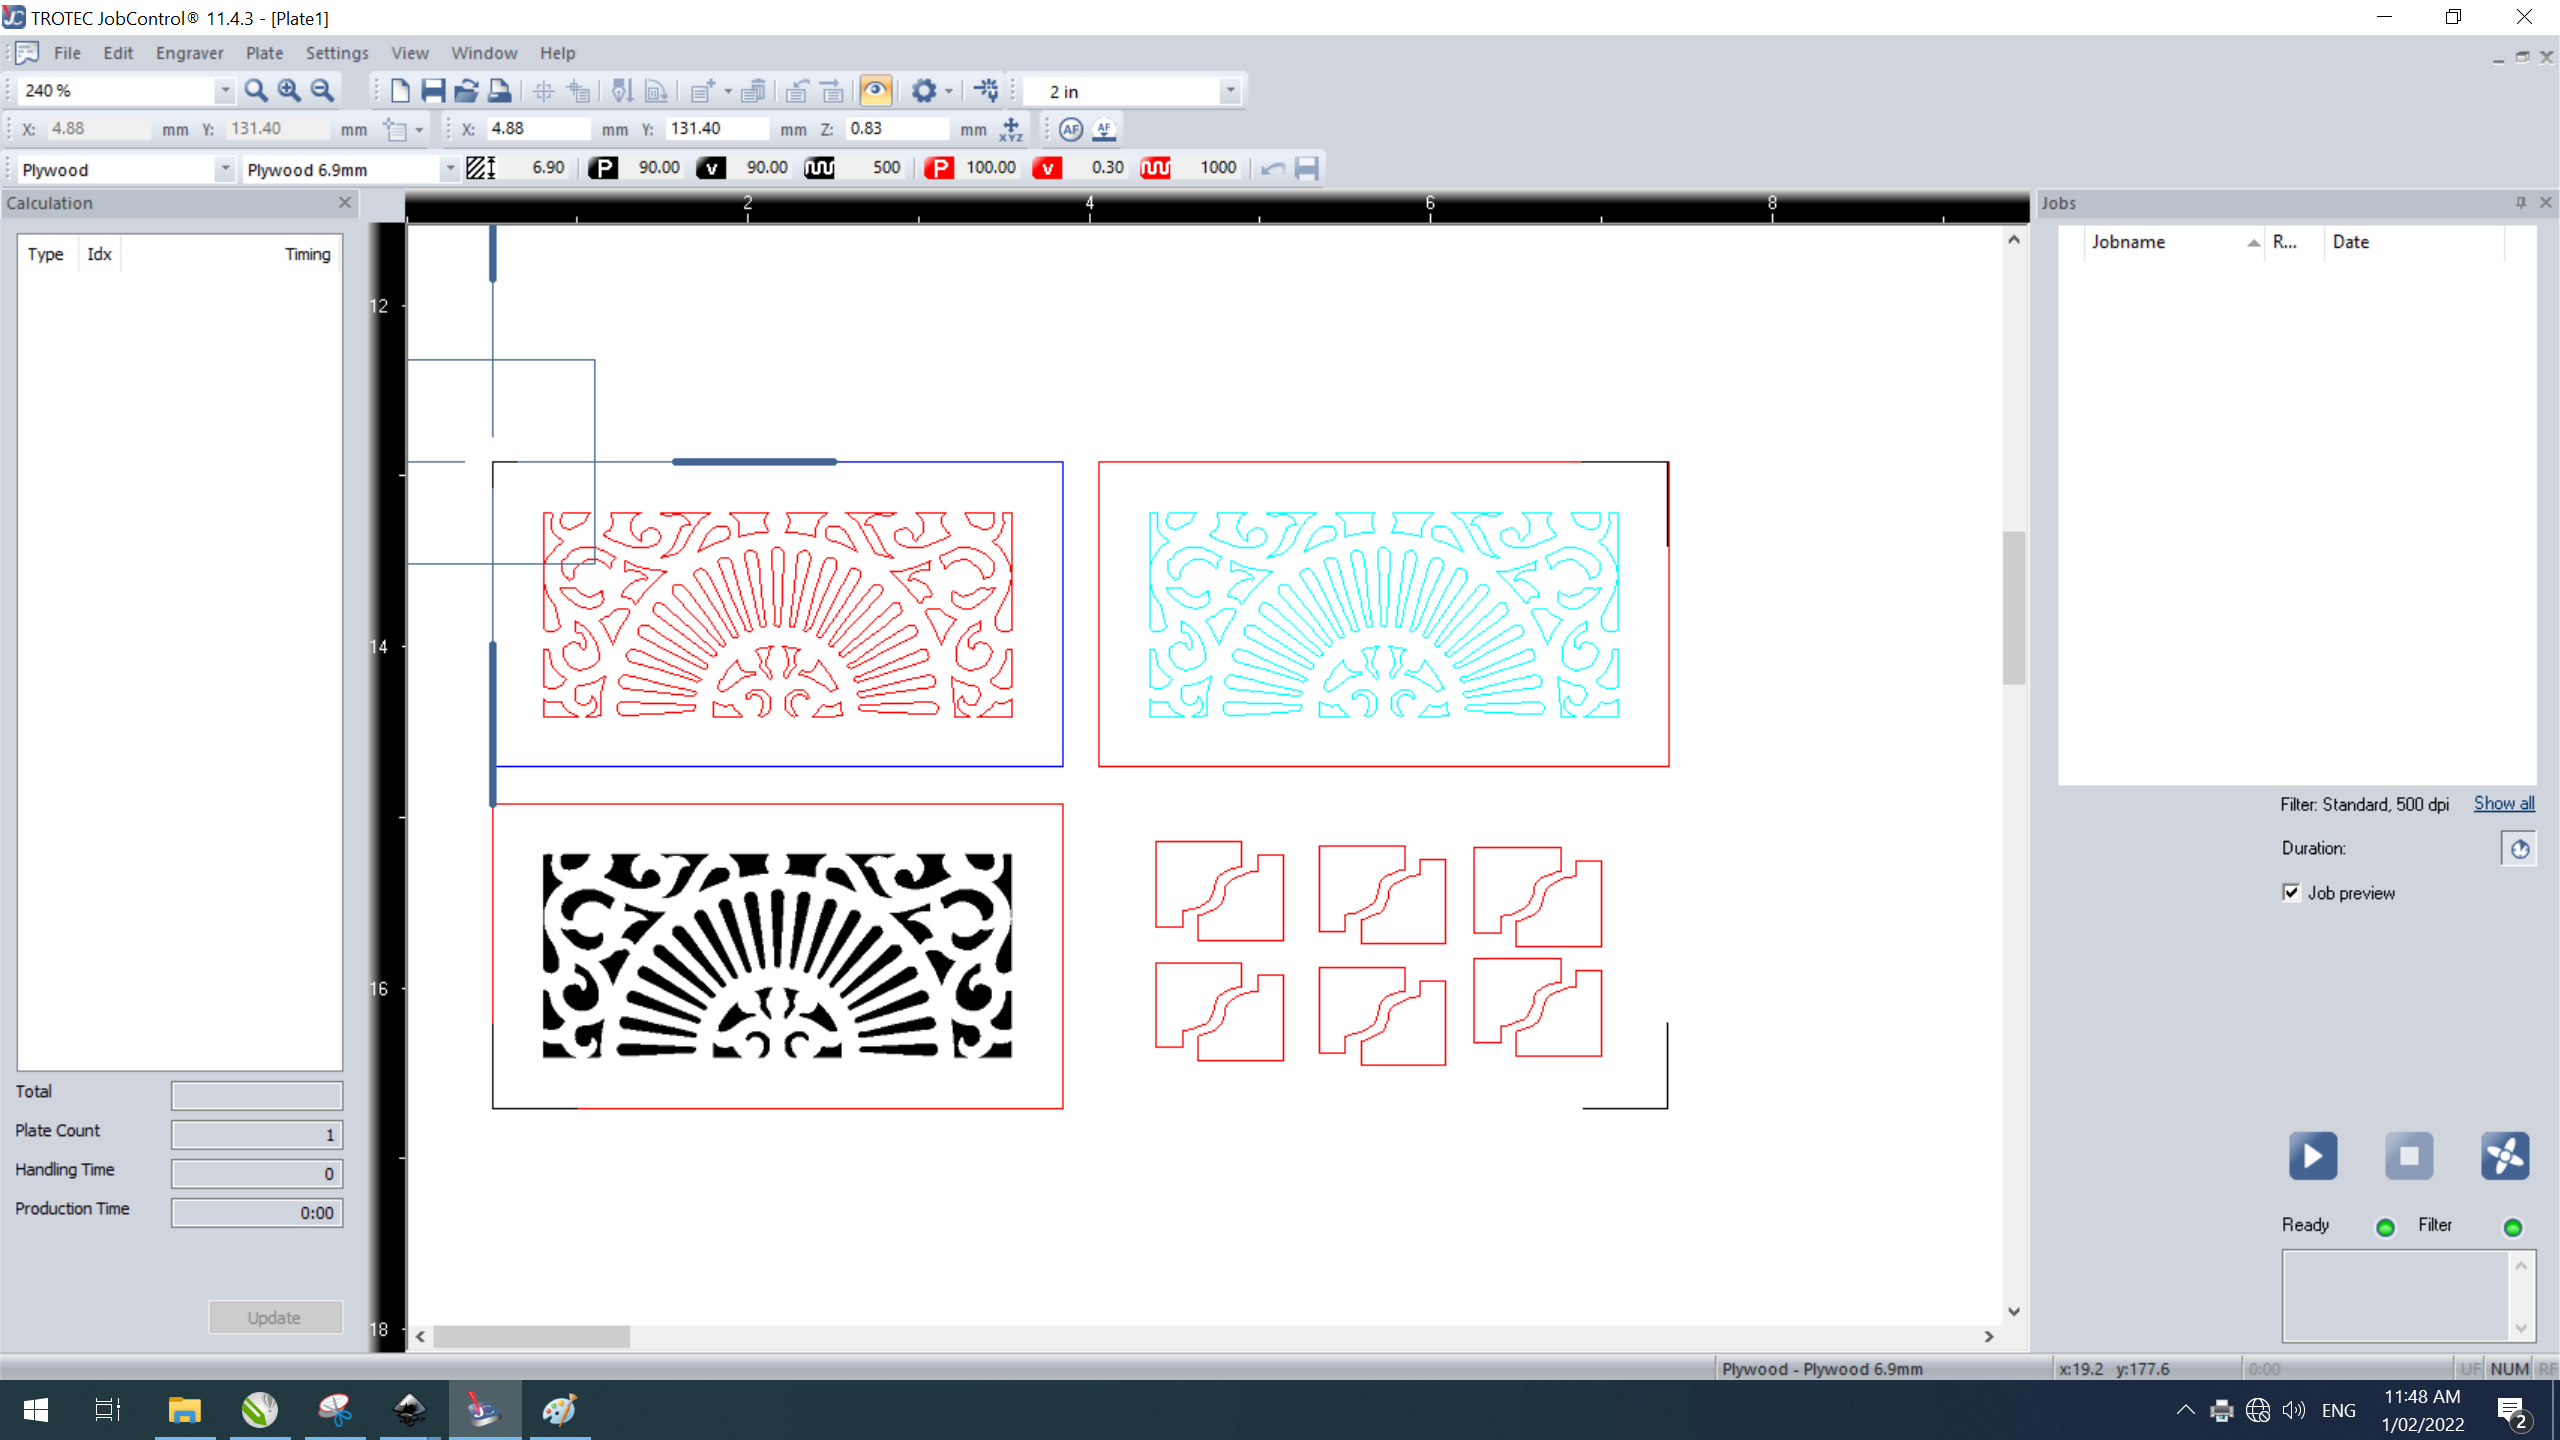Image resolution: width=2560 pixels, height=1440 pixels.
Task: Open the Engraver menu
Action: [189, 53]
